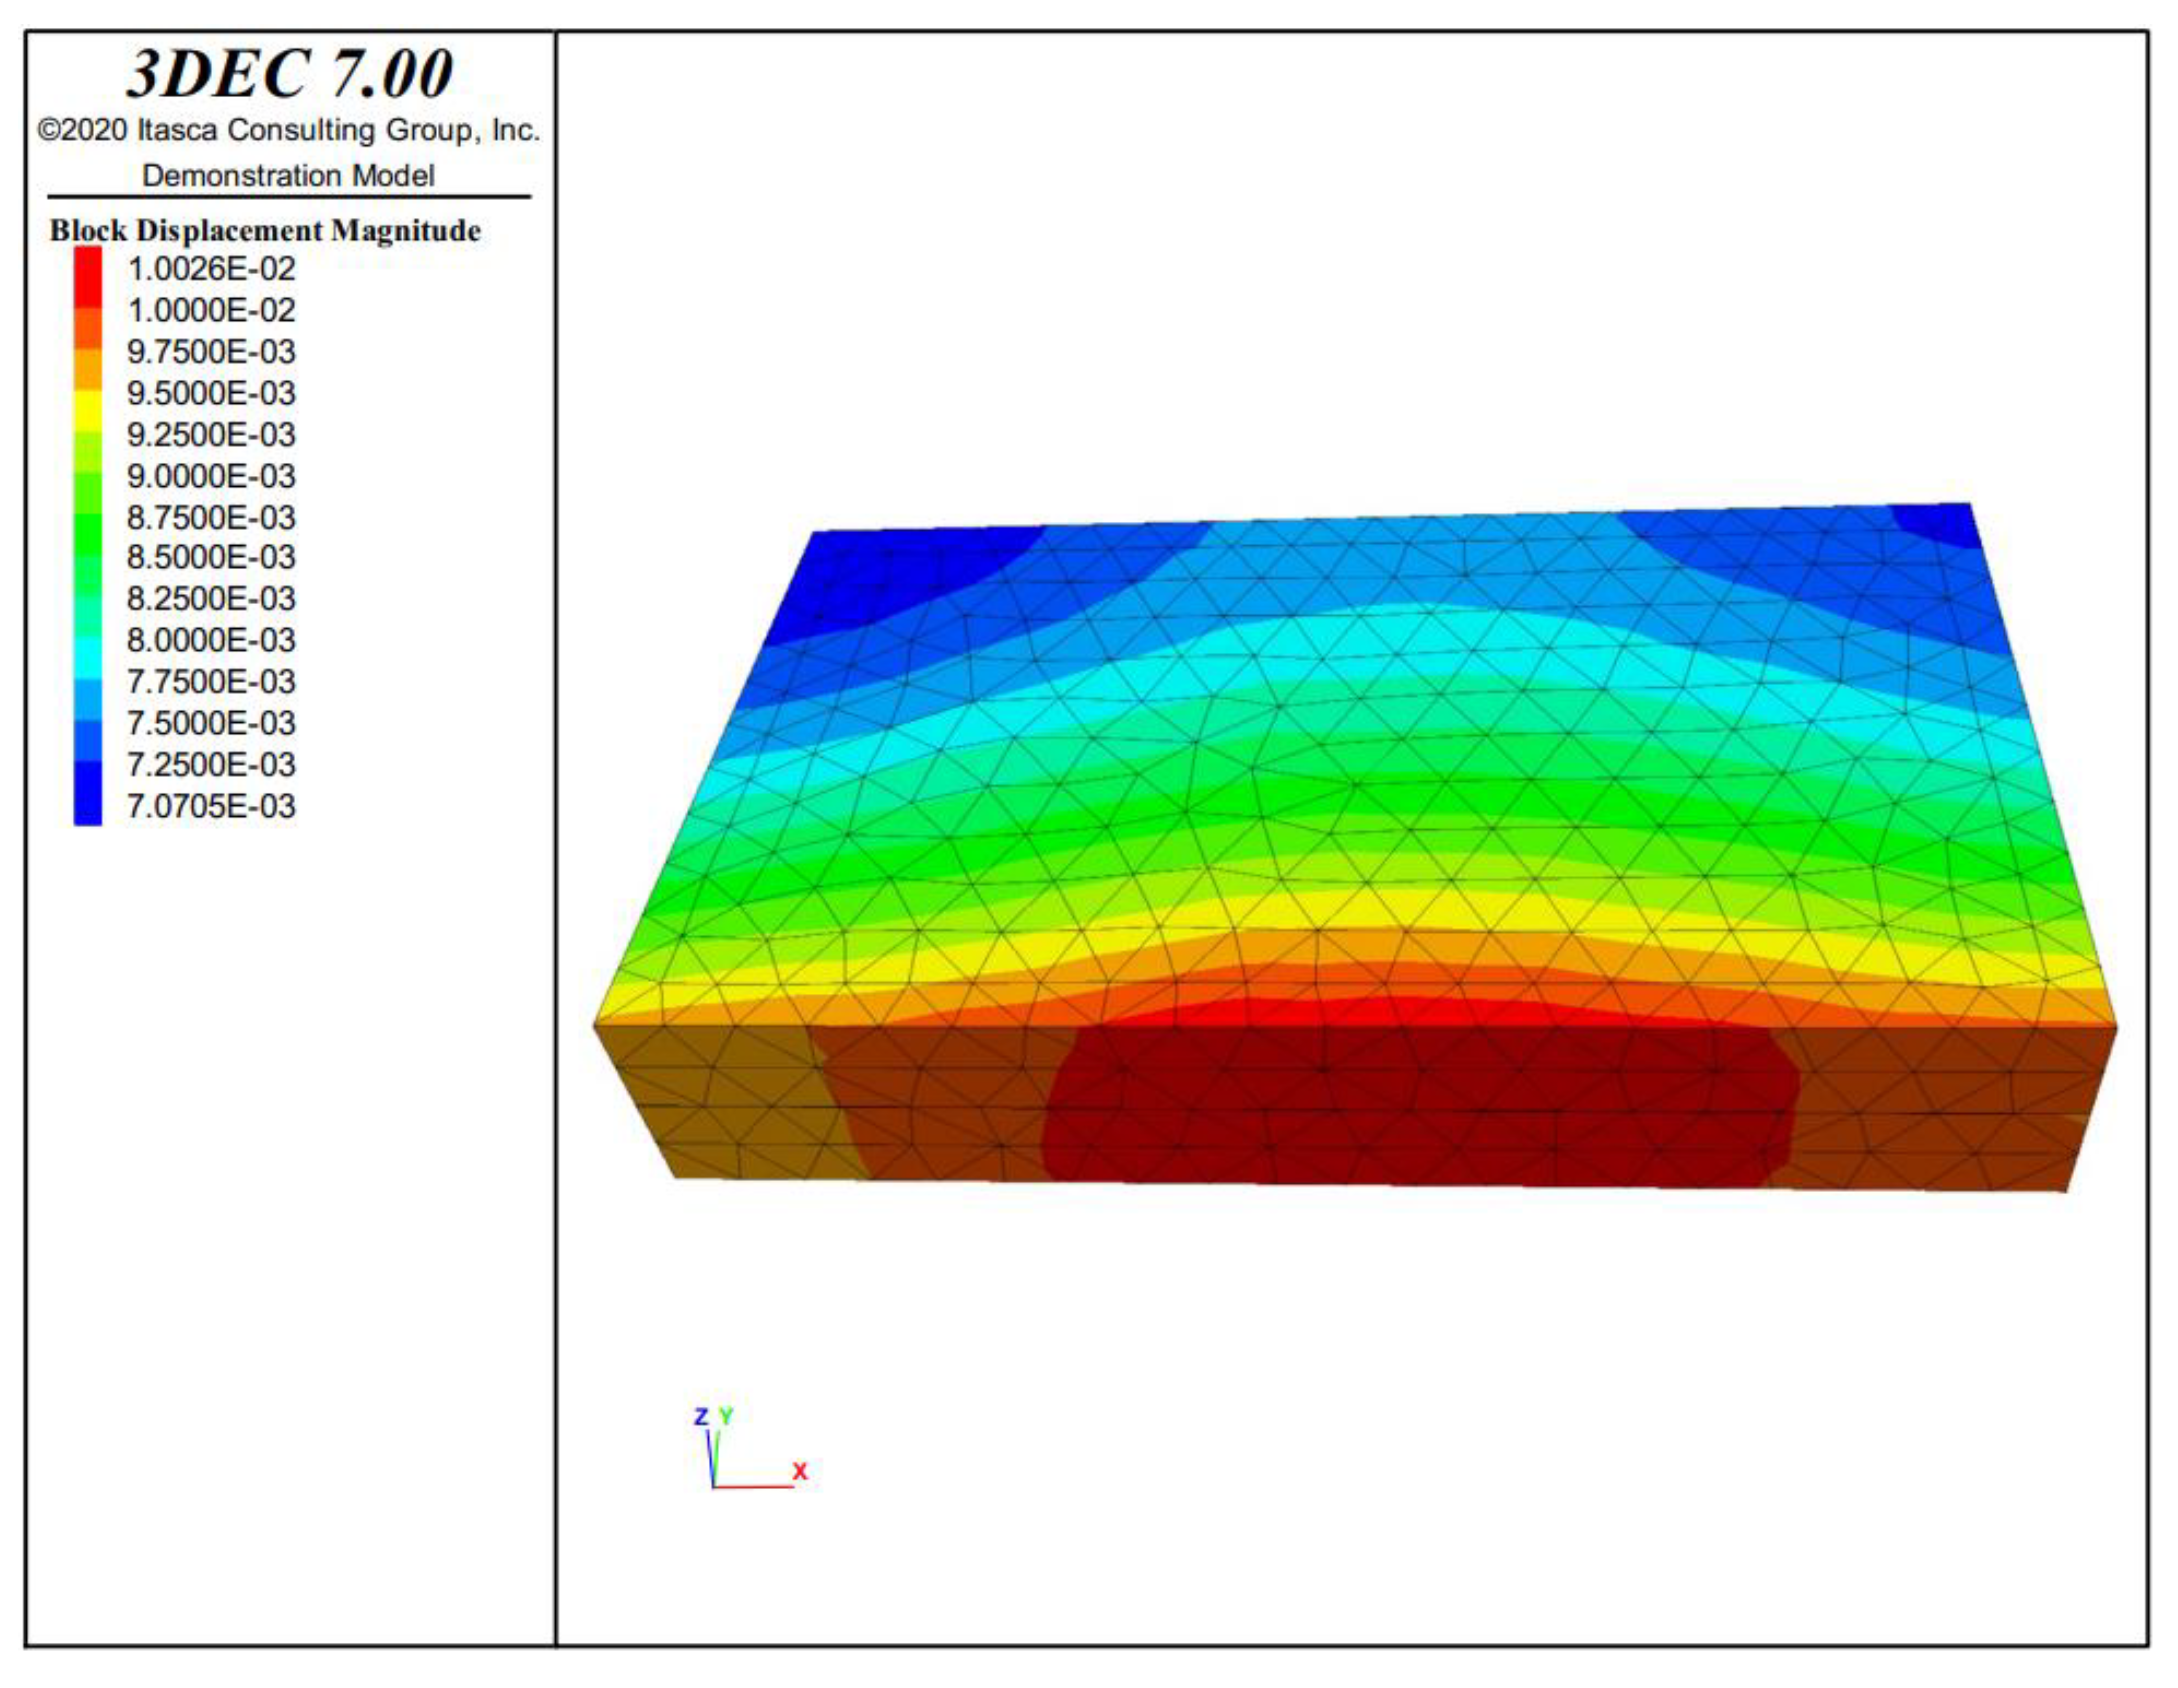Click the axis triad origin corner
2178x1688 pixels.
pos(714,1486)
